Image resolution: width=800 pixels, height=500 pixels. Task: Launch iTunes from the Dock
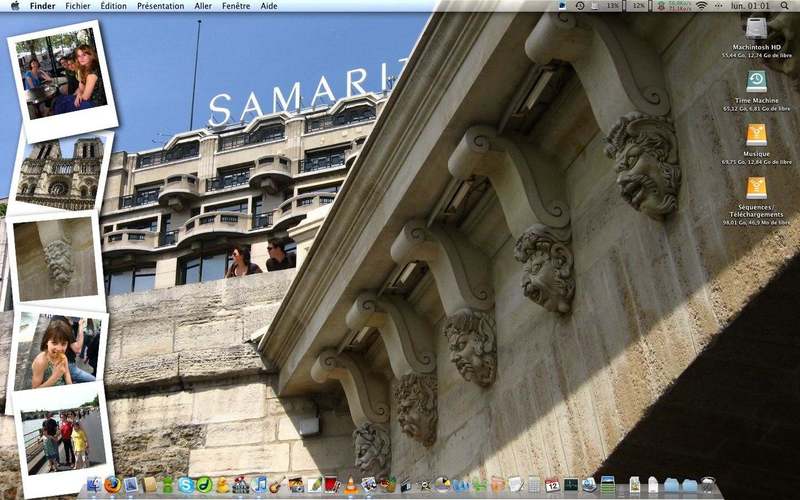click(259, 485)
